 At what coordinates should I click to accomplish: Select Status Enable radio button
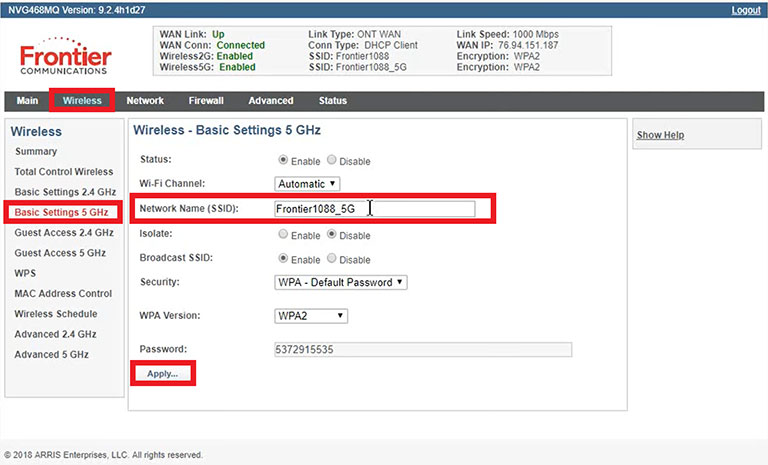tap(283, 160)
